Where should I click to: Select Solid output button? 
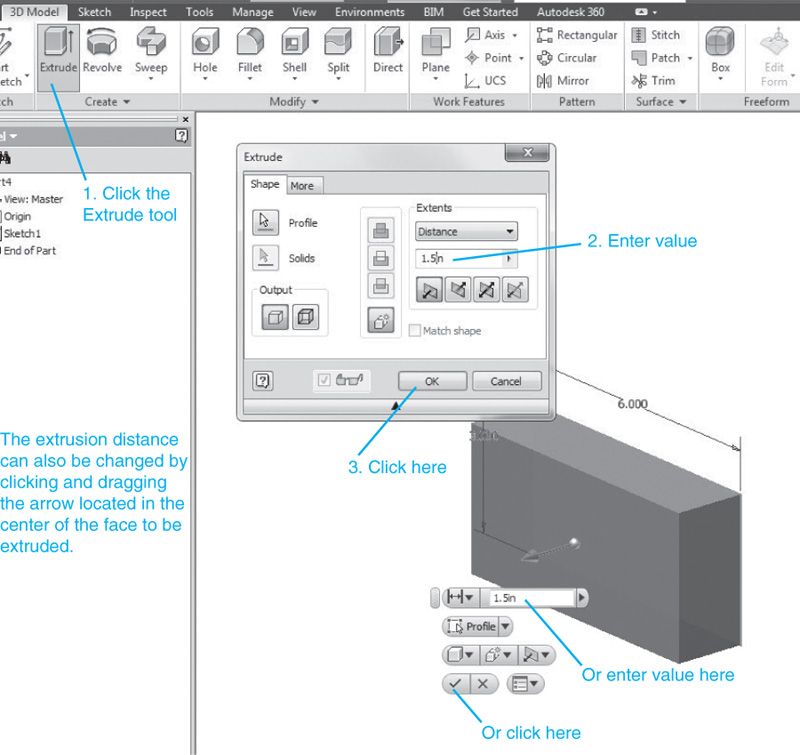(275, 317)
